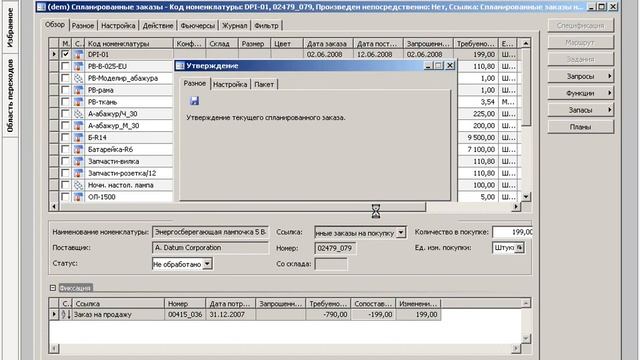Click the item icon in the Батарейка-R6 row

click(78, 149)
